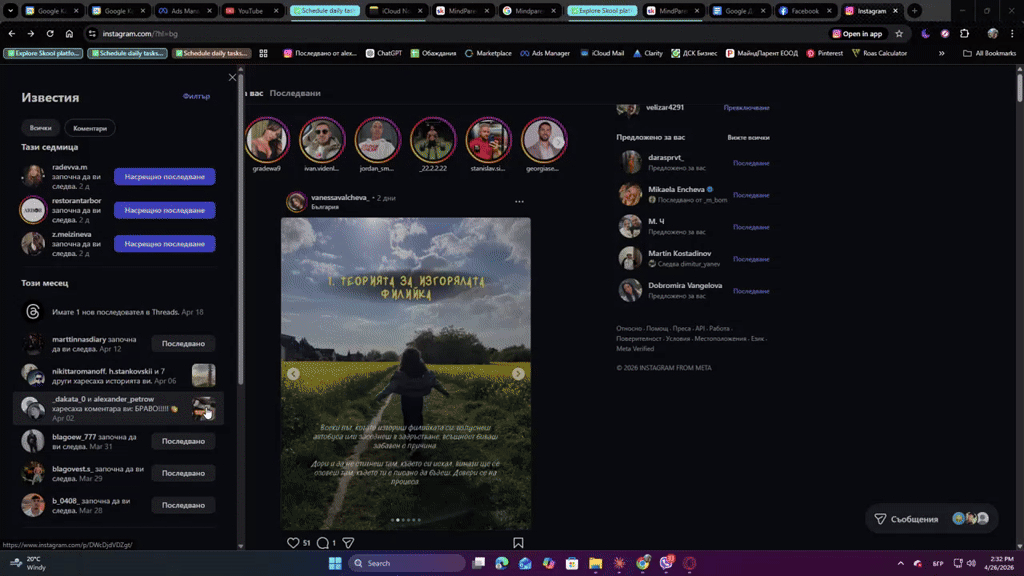Switch to the iCloud browser tab
Image resolution: width=1024 pixels, height=576 pixels.
point(394,10)
